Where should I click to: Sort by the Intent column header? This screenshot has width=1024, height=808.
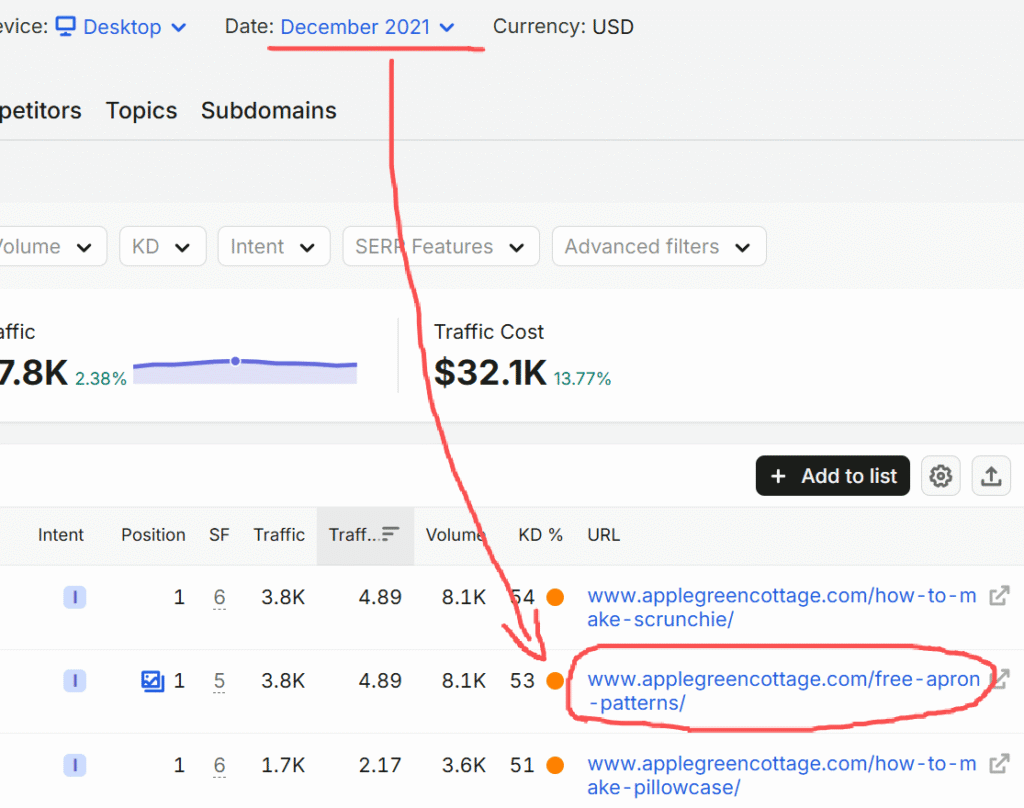[x=61, y=535]
